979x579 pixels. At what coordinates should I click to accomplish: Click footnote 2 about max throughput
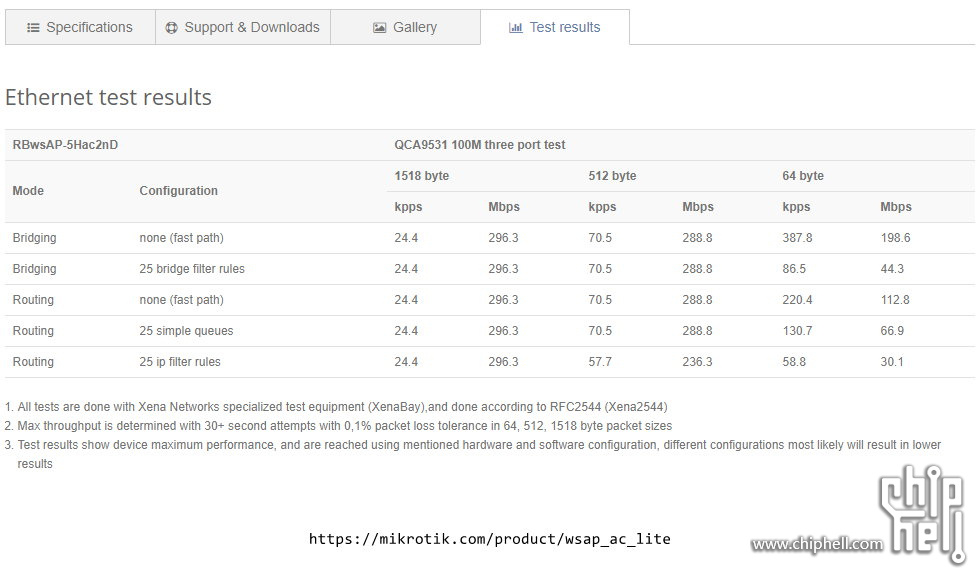coord(338,426)
